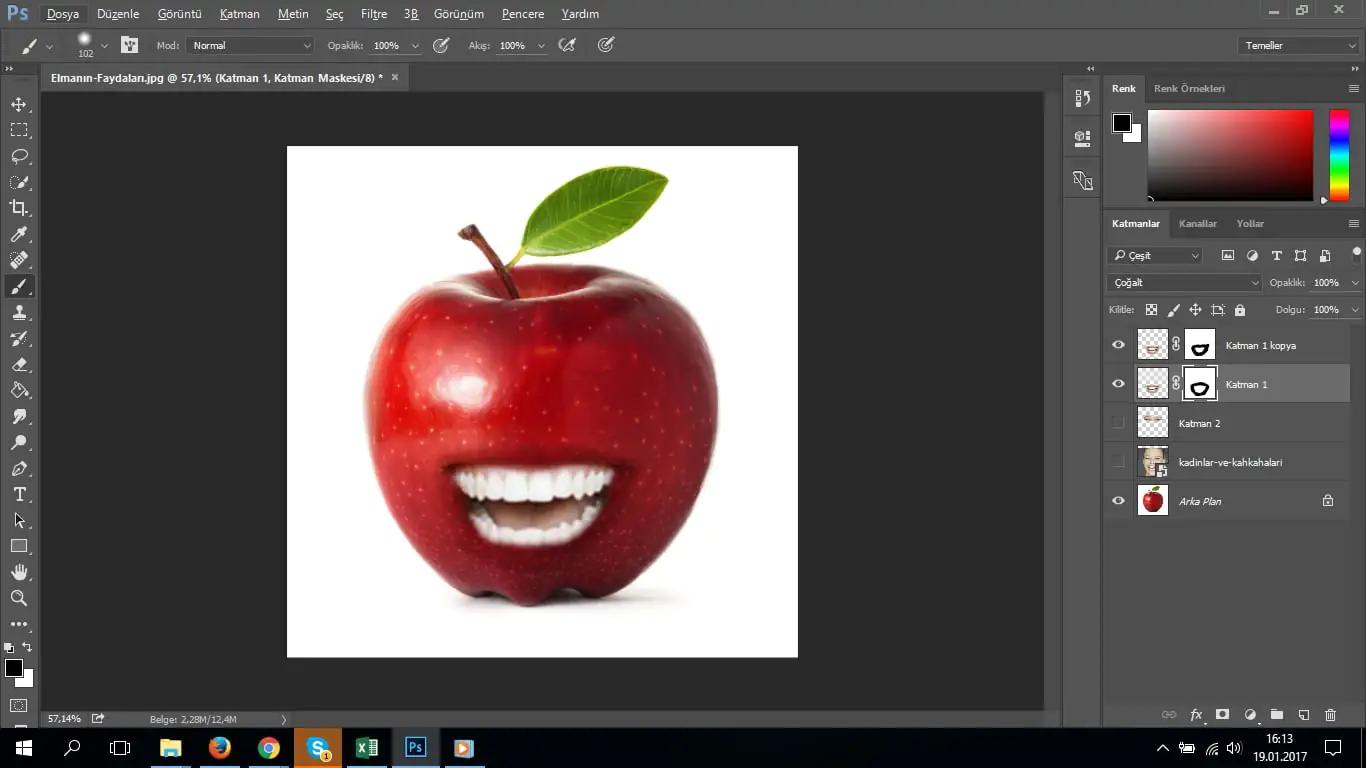Open the Filtre menu
Viewport: 1366px width, 768px height.
[x=374, y=14]
